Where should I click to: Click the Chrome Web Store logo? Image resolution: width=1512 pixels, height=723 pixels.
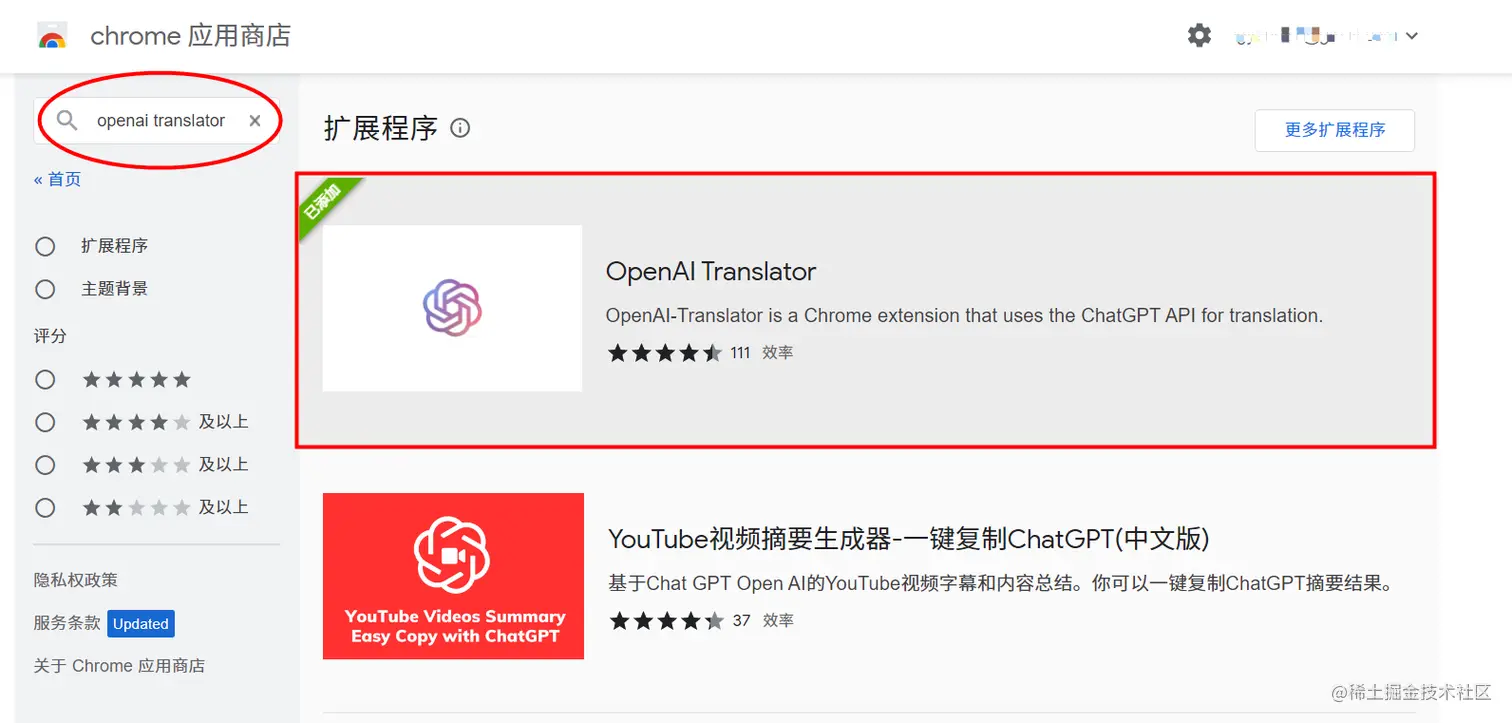[x=52, y=37]
